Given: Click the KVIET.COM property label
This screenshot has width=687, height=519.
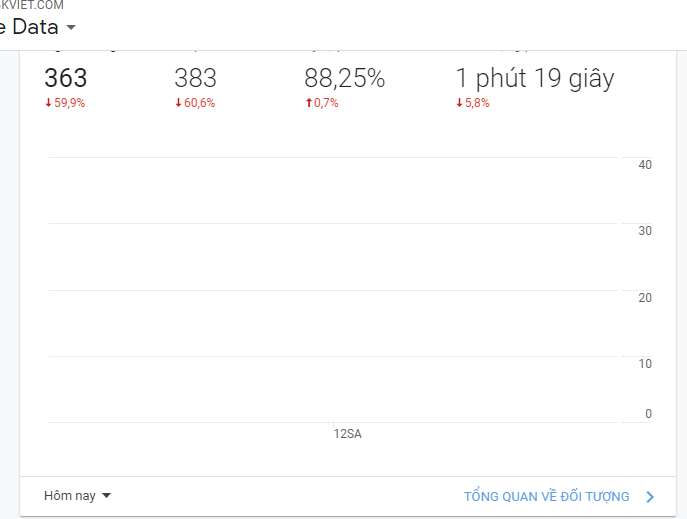Looking at the screenshot, I should pos(32,5).
